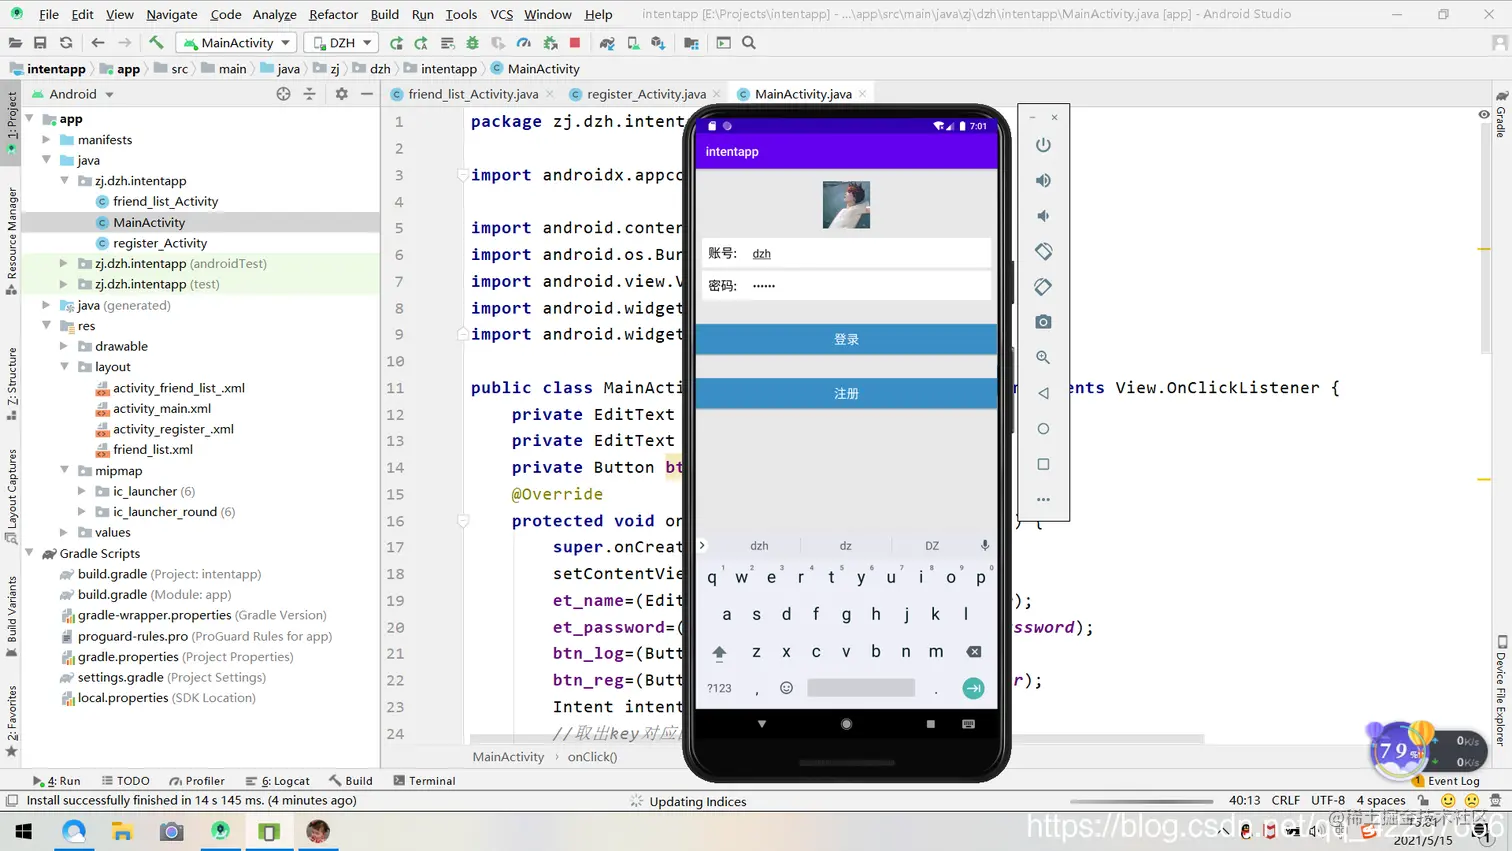Image resolution: width=1512 pixels, height=851 pixels.
Task: Open the Event Log button
Action: (x=1446, y=781)
